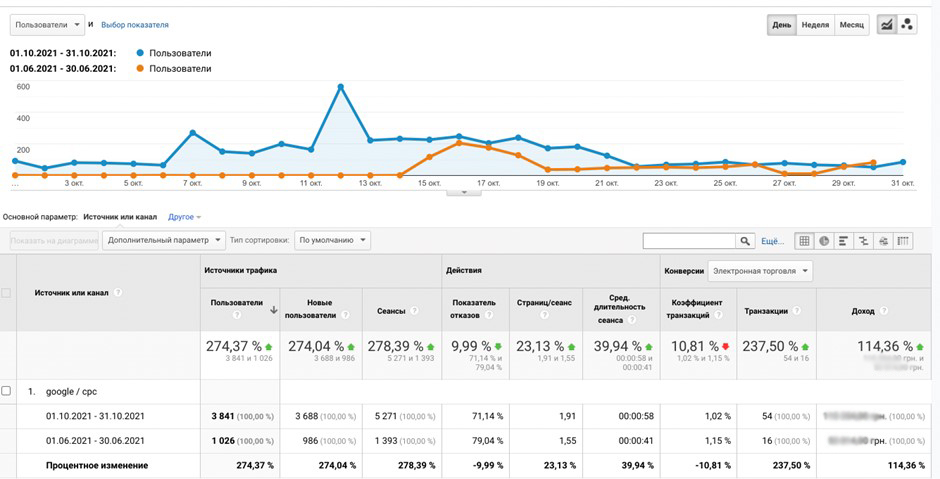Screen dimensions: 940x479
Task: Click the table search input field
Action: pos(689,241)
